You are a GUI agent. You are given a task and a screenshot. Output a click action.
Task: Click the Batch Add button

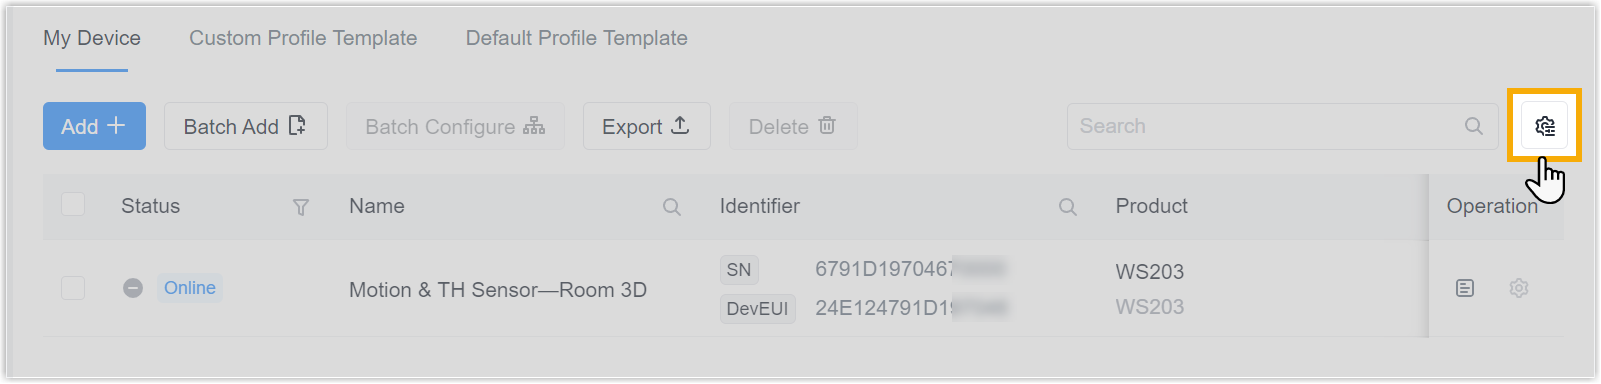point(246,126)
